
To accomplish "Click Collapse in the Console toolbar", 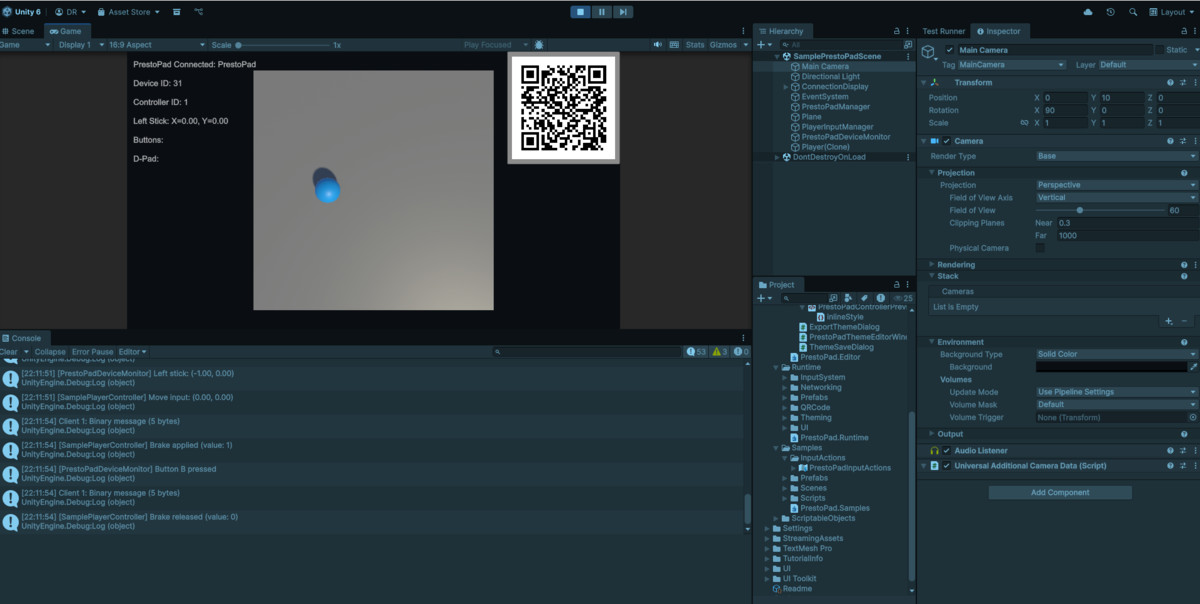I will pyautogui.click(x=49, y=352).
